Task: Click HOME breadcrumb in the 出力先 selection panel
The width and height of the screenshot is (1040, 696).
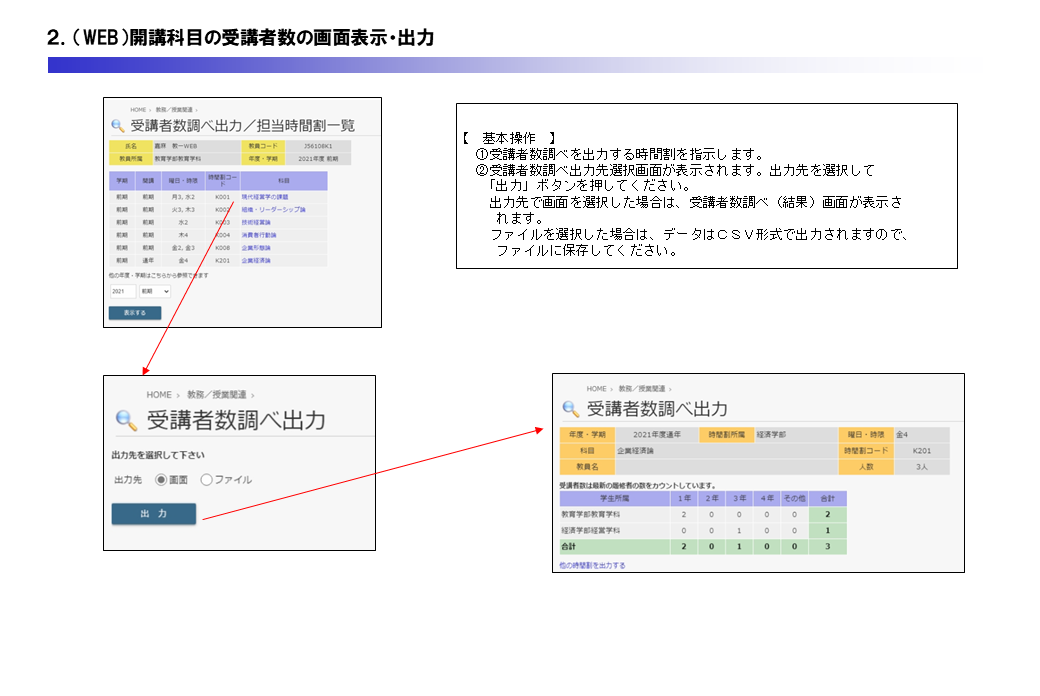Action: 159,394
